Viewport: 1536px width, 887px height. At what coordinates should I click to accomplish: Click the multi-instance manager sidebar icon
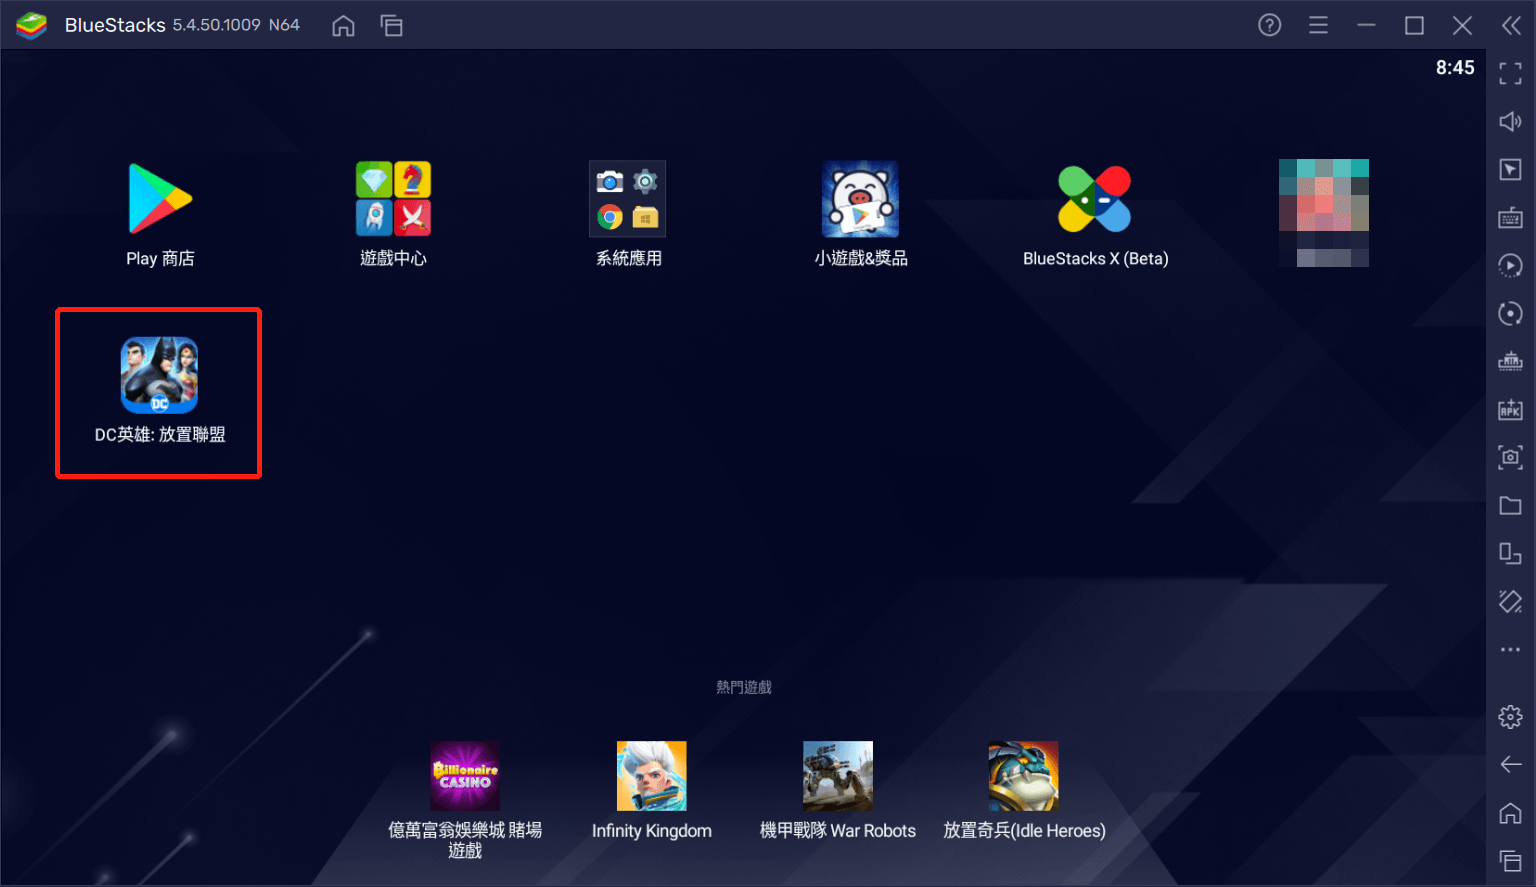point(1510,553)
